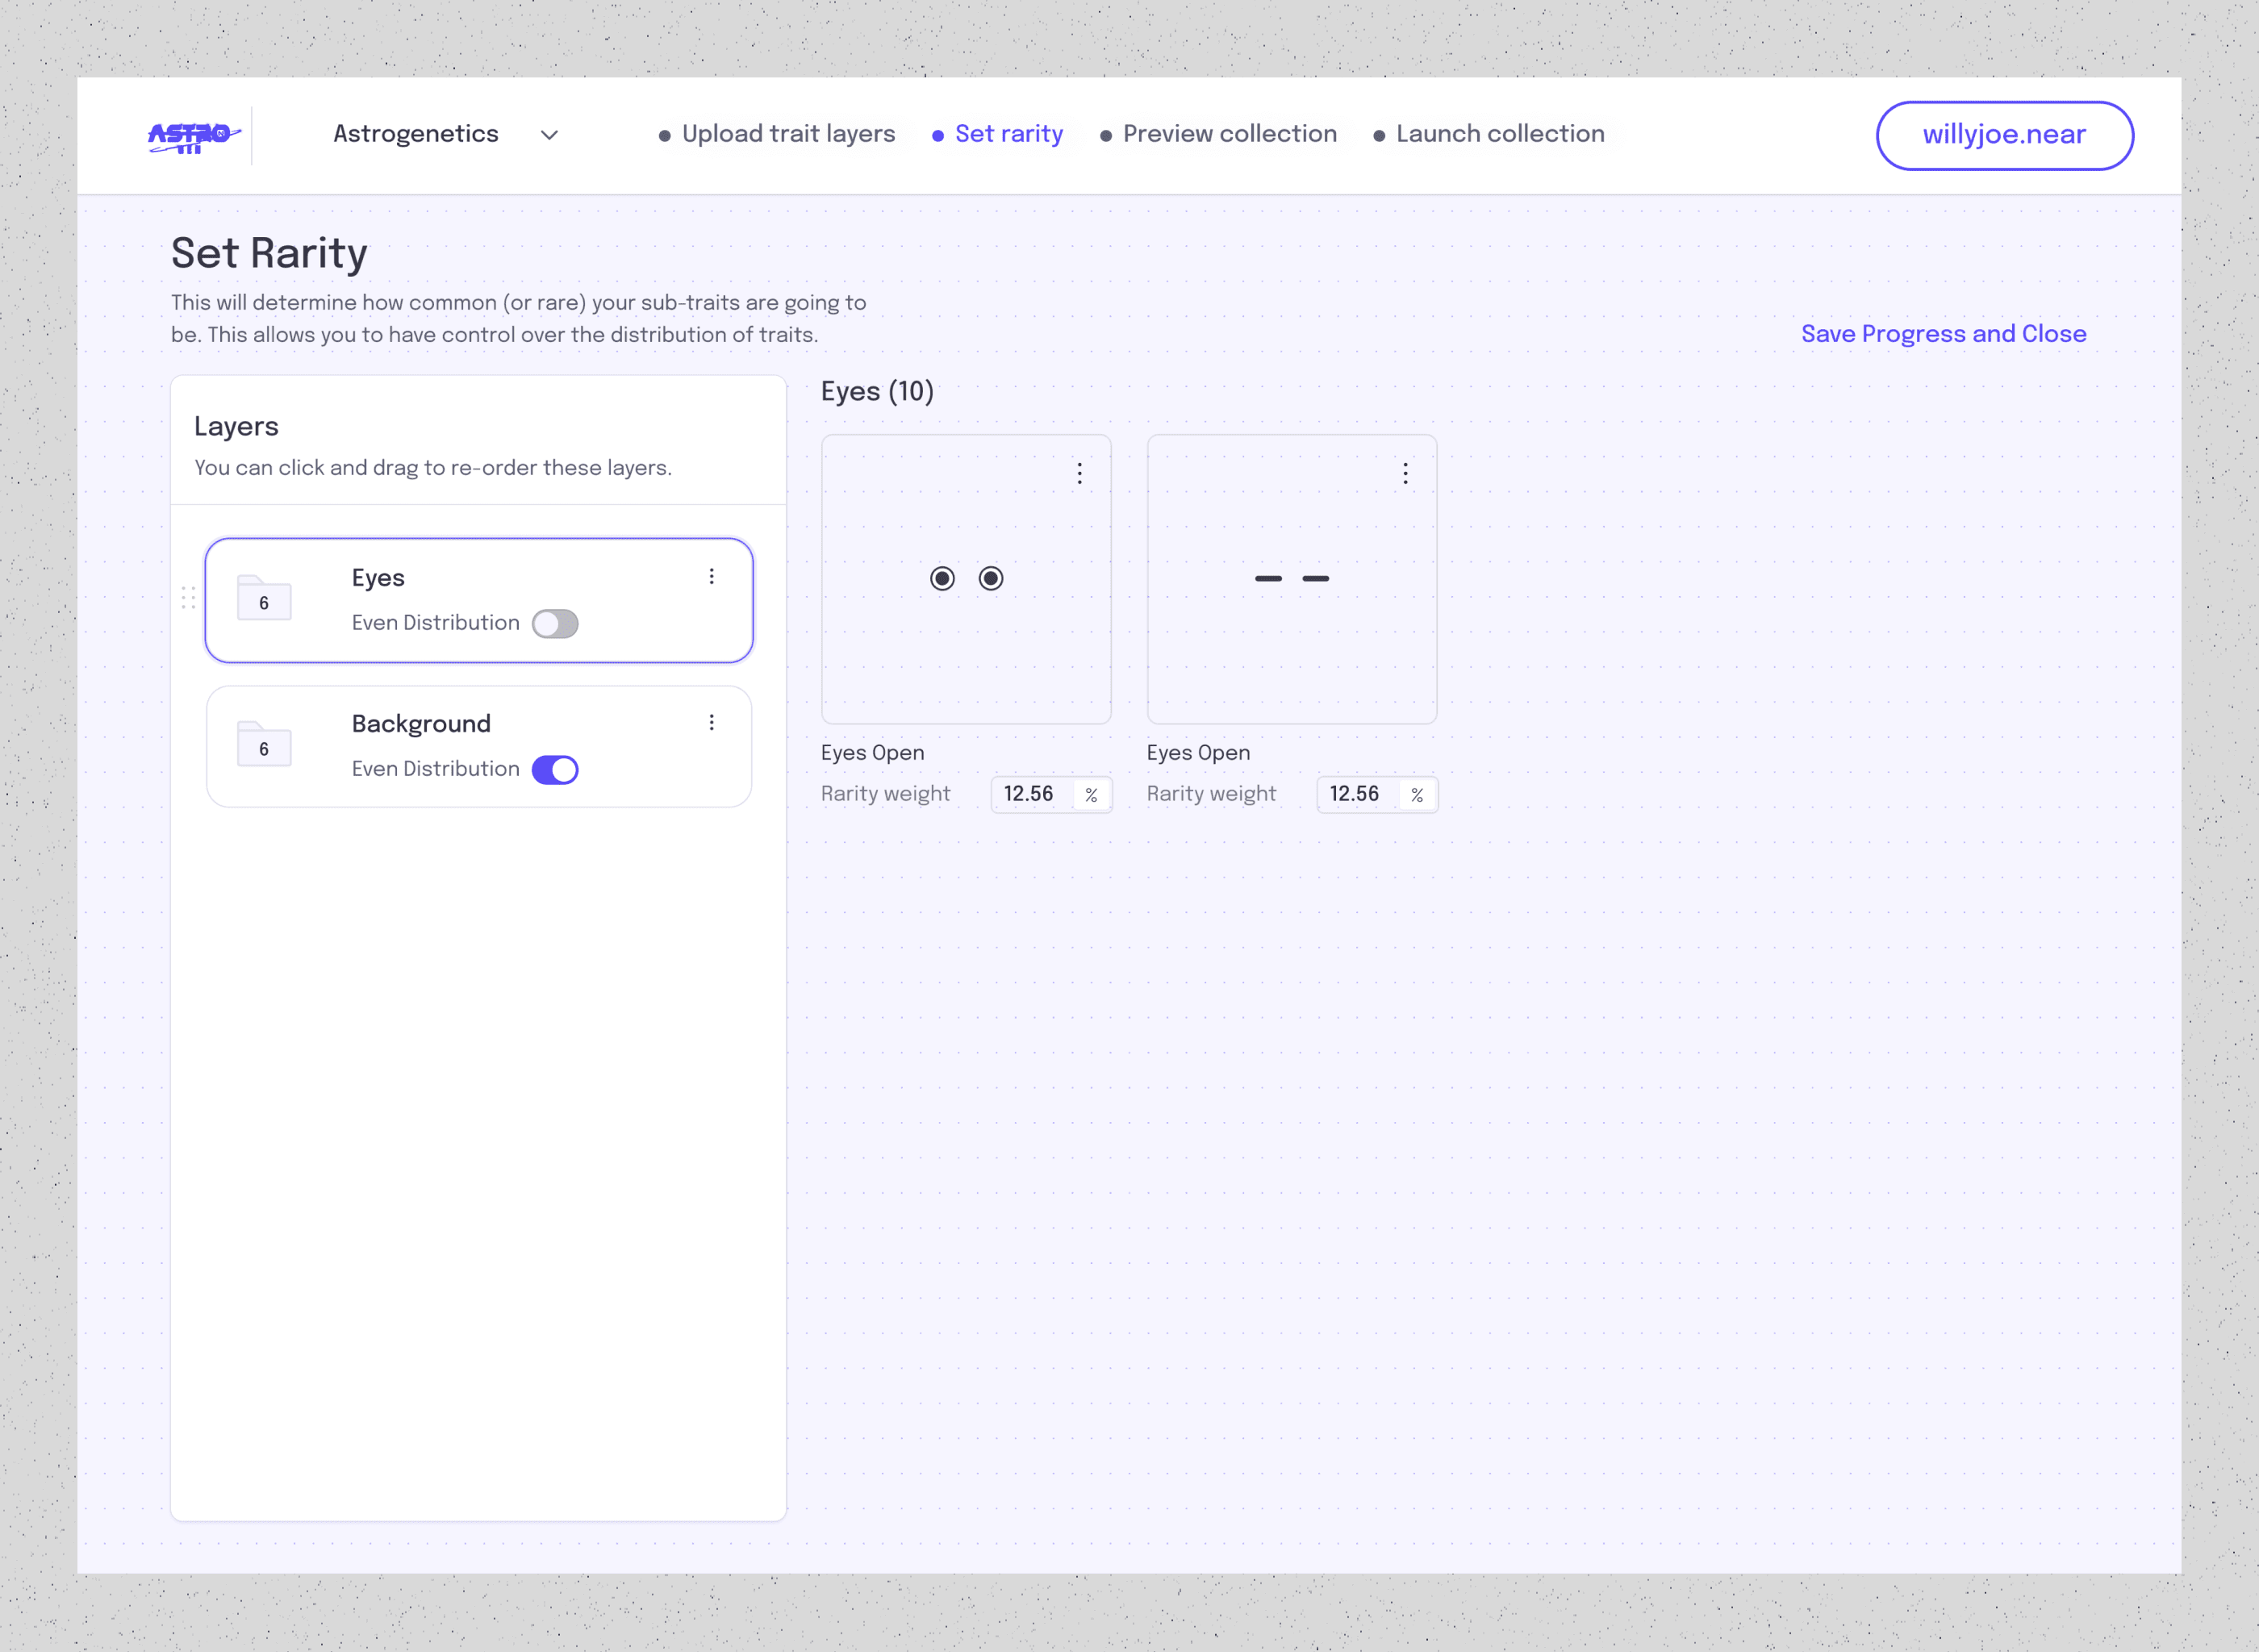2259x1652 pixels.
Task: Click the Eyes layer folder icon
Action: point(264,598)
